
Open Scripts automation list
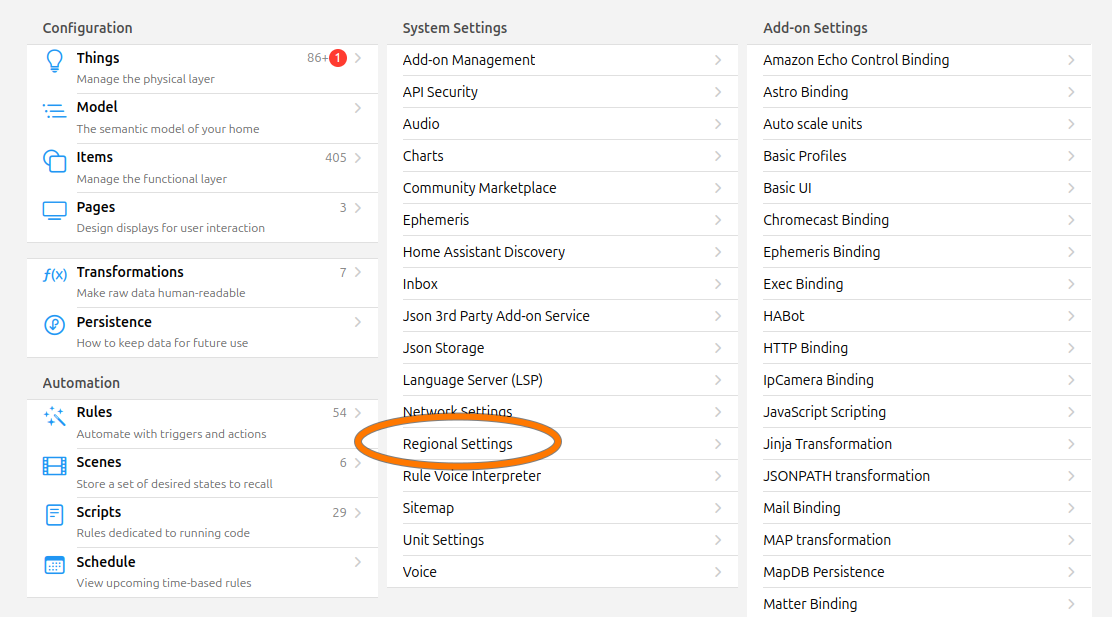tap(202, 523)
